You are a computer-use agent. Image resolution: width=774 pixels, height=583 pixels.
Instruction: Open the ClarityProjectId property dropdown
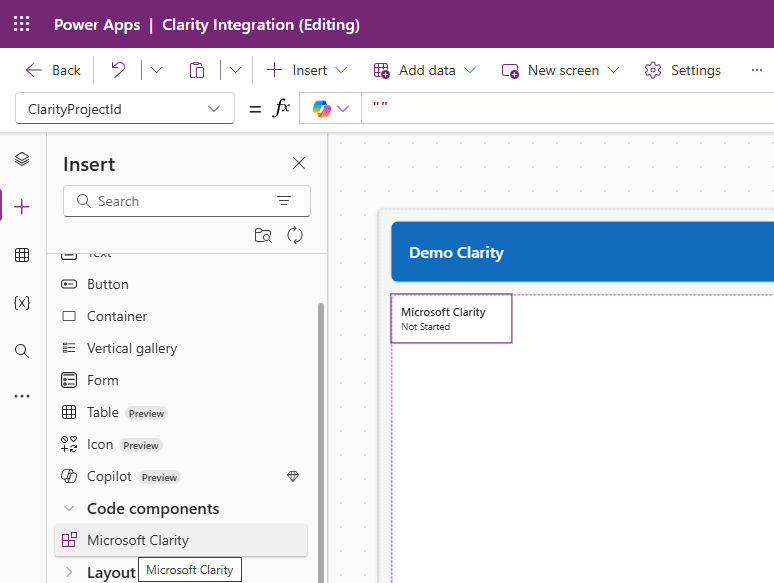[x=125, y=109]
